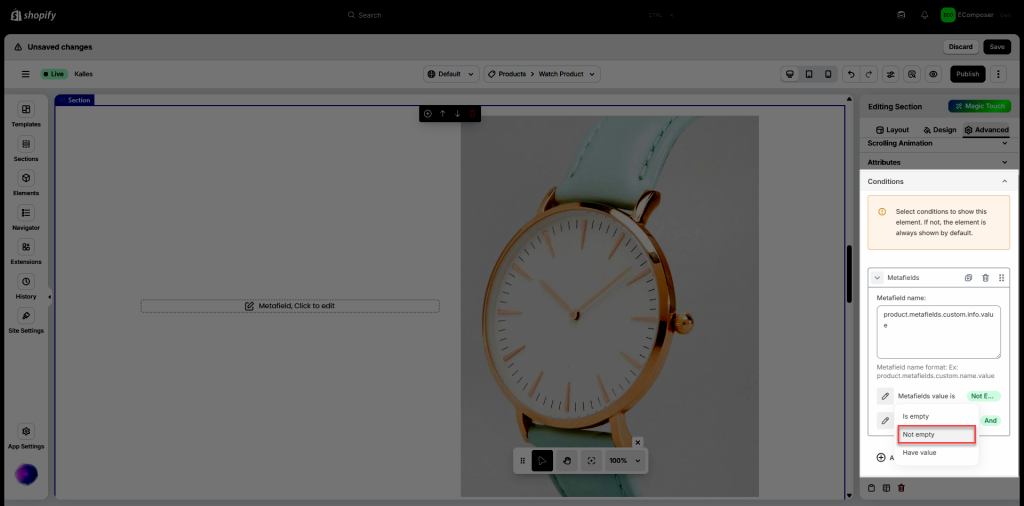Click the Magic Touch button
The image size is (1024, 506).
point(978,106)
